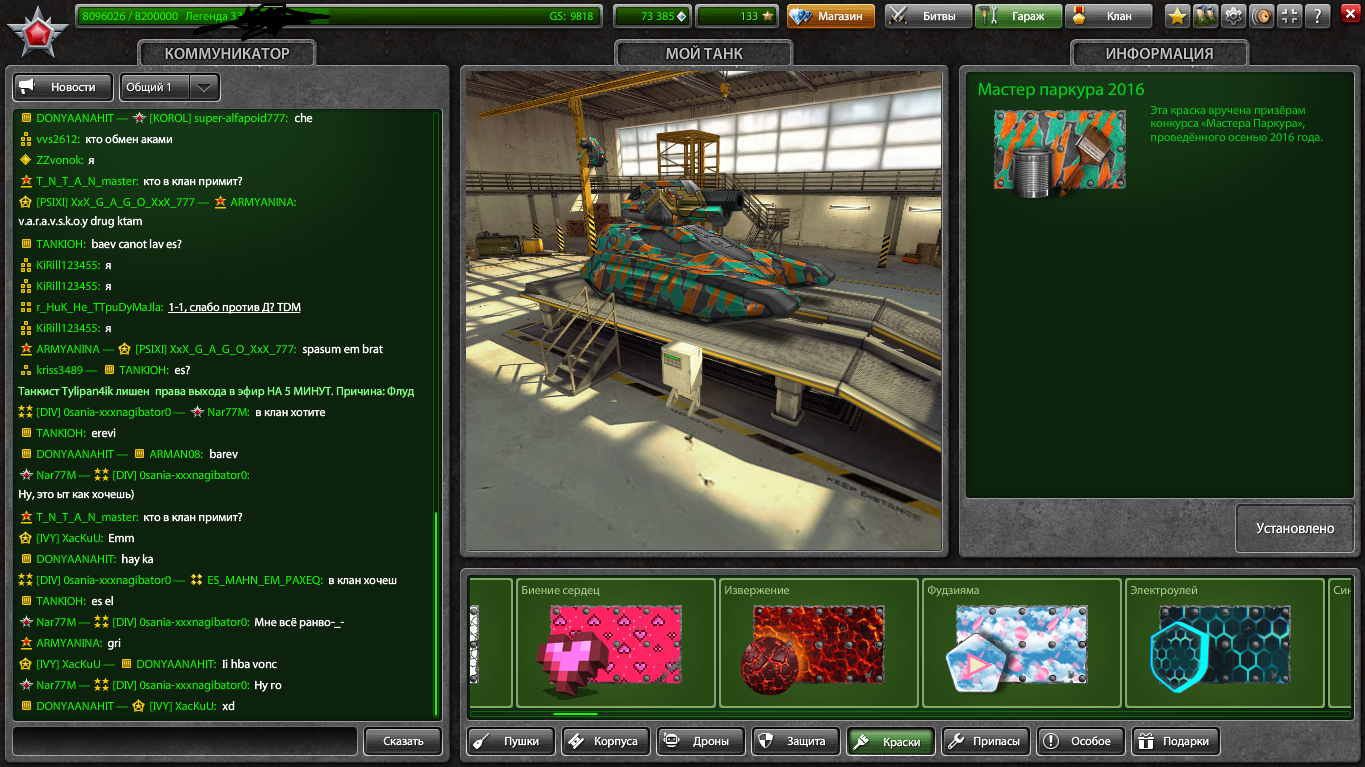Click the gold star premium icon

(1177, 16)
